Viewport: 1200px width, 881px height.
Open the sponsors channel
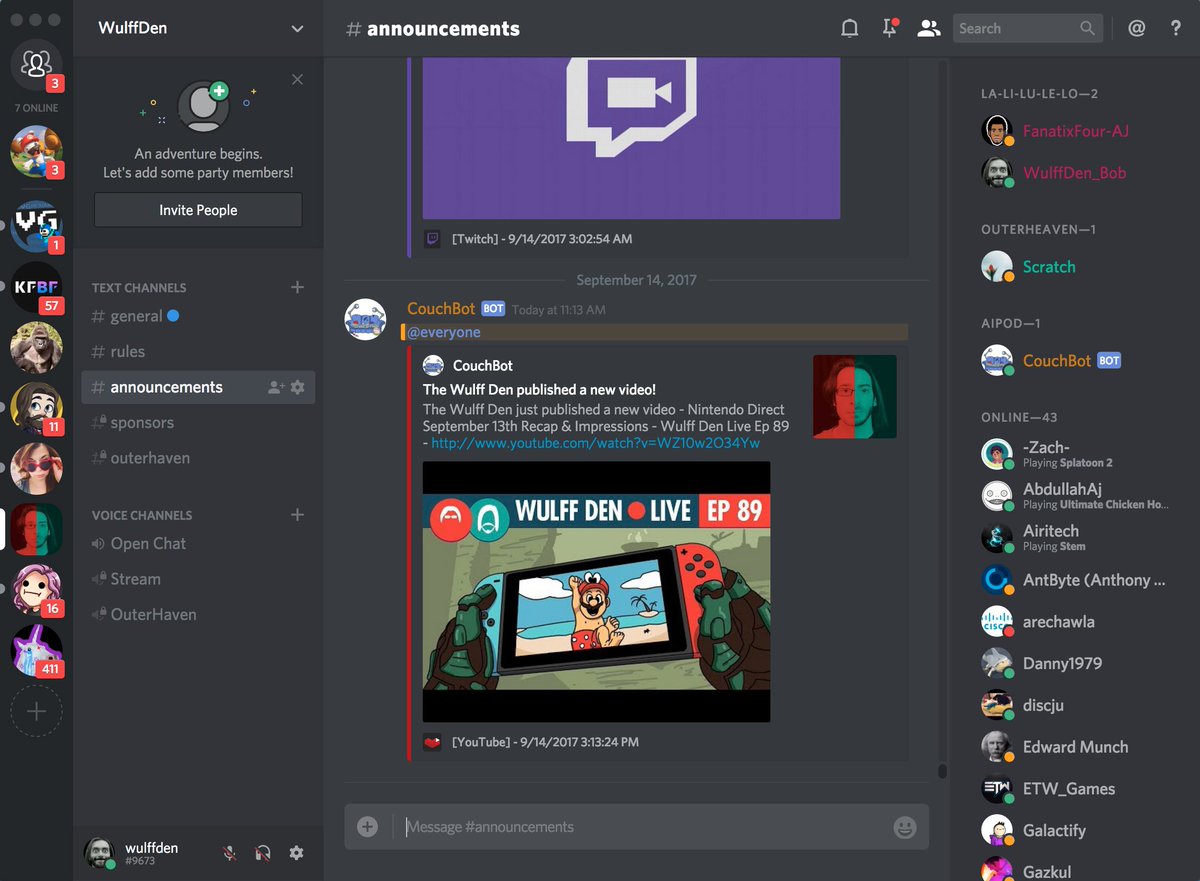[x=198, y=422]
